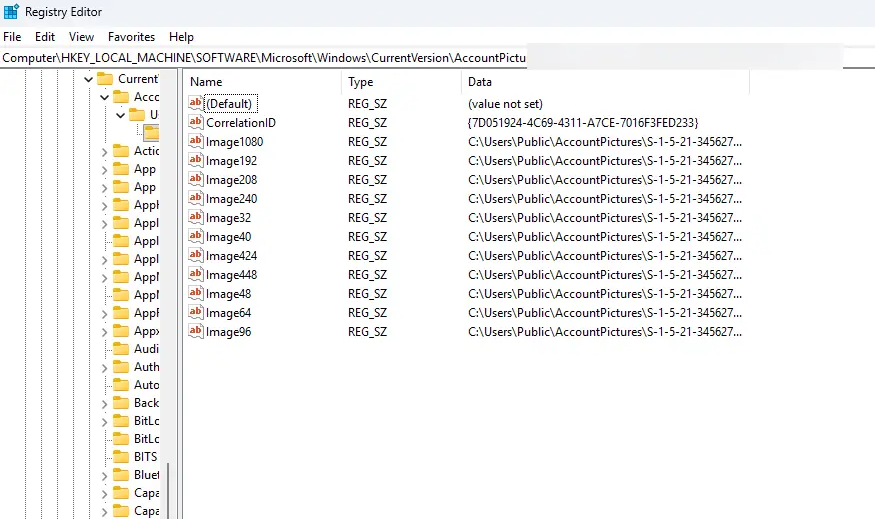The height and width of the screenshot is (519, 875).
Task: Open the File menu
Action: (x=12, y=37)
